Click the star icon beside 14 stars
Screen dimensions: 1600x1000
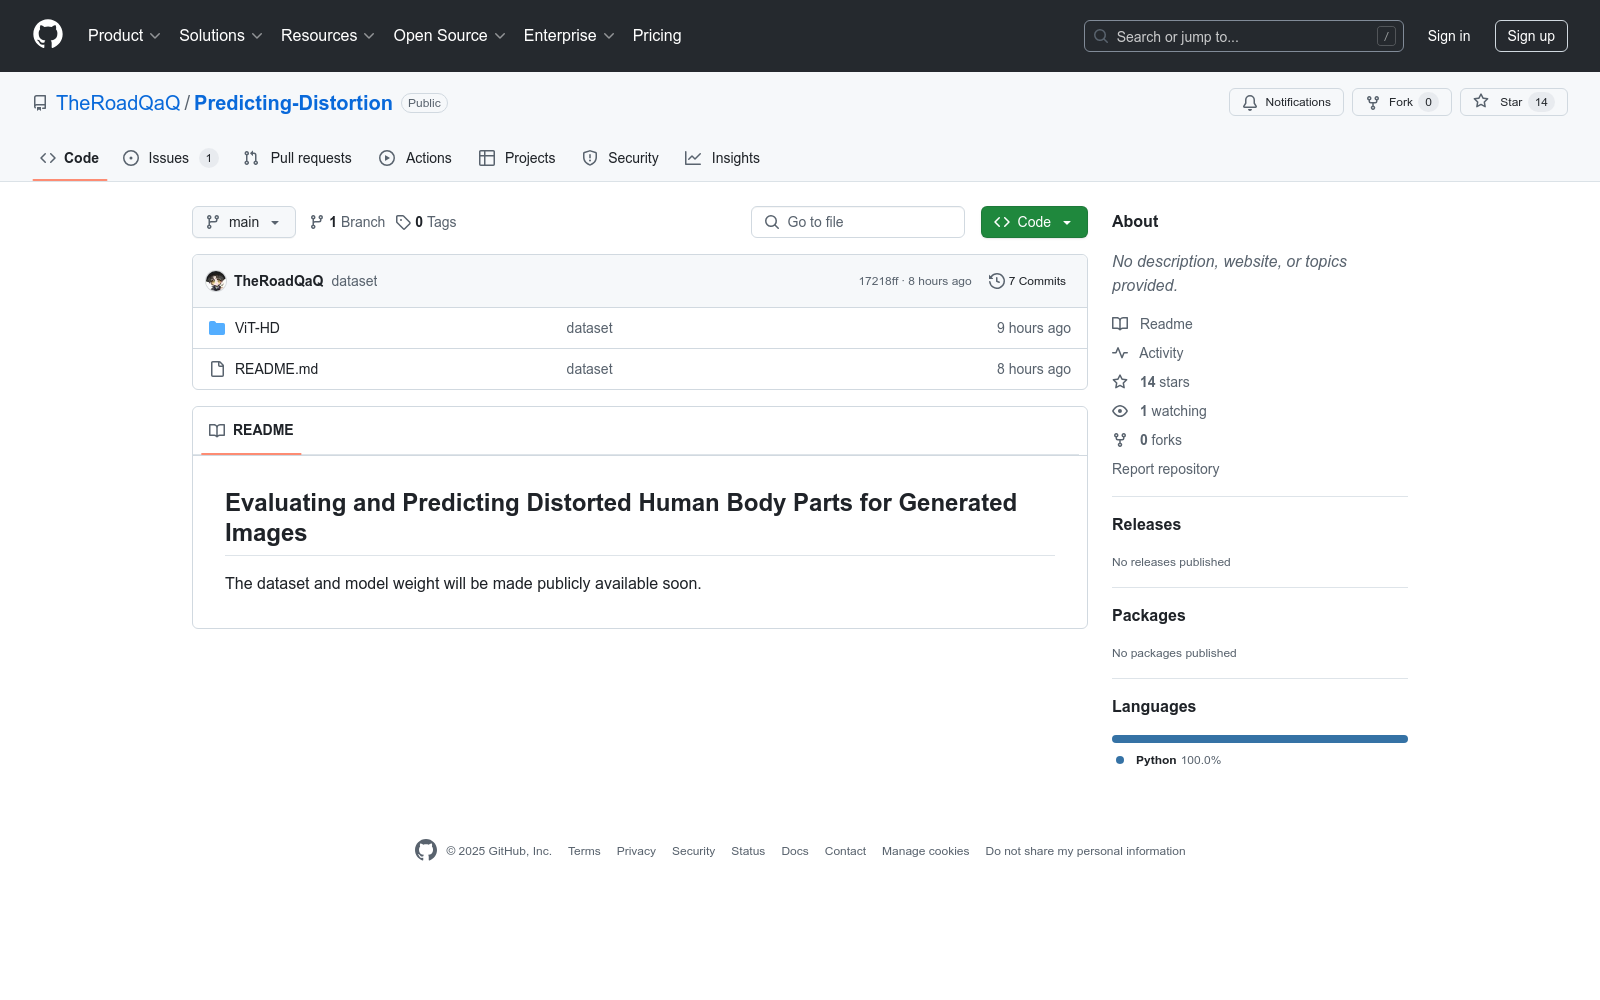coord(1120,382)
